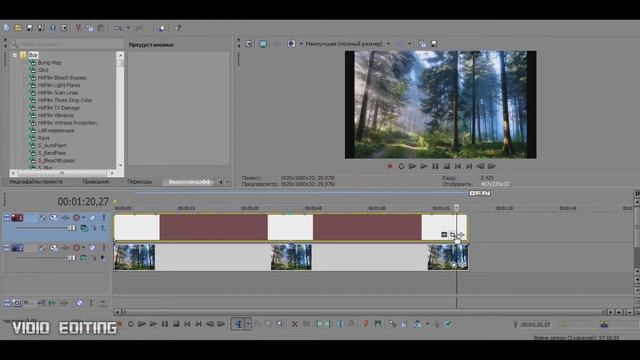This screenshot has height=360, width=640.
Task: Undo the last action using the toolbar arrow
Action: click(x=118, y=28)
